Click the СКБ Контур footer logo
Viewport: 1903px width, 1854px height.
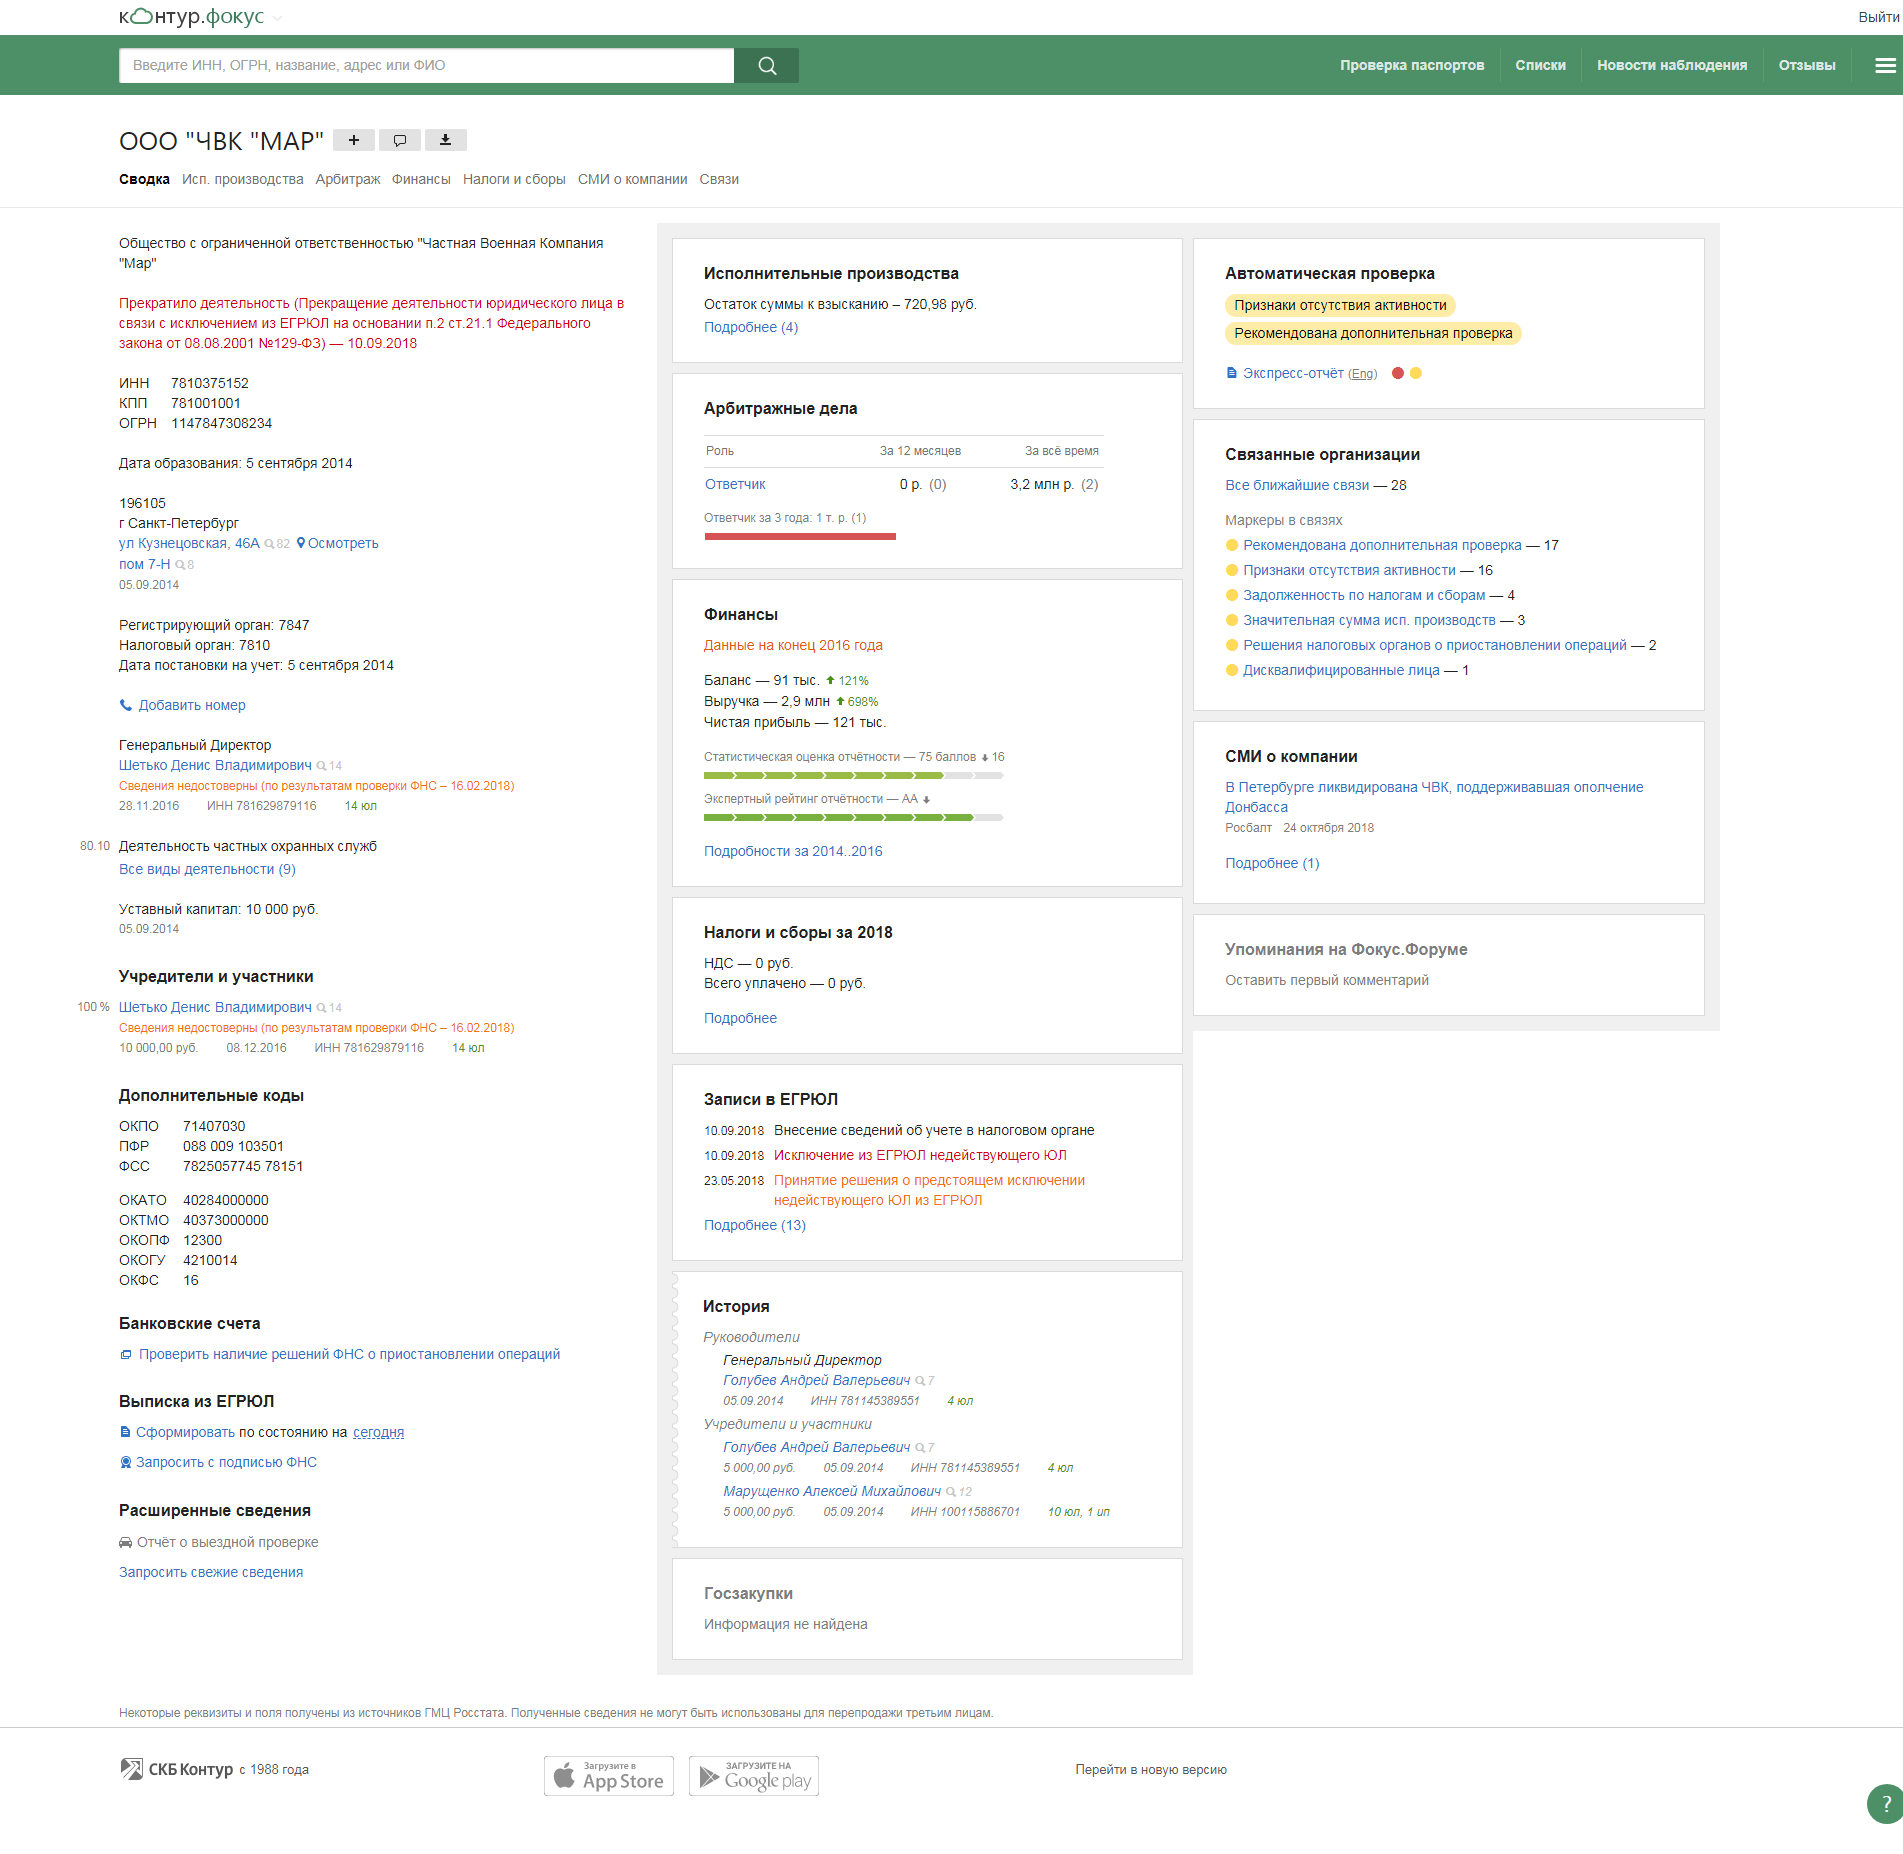click(177, 1769)
